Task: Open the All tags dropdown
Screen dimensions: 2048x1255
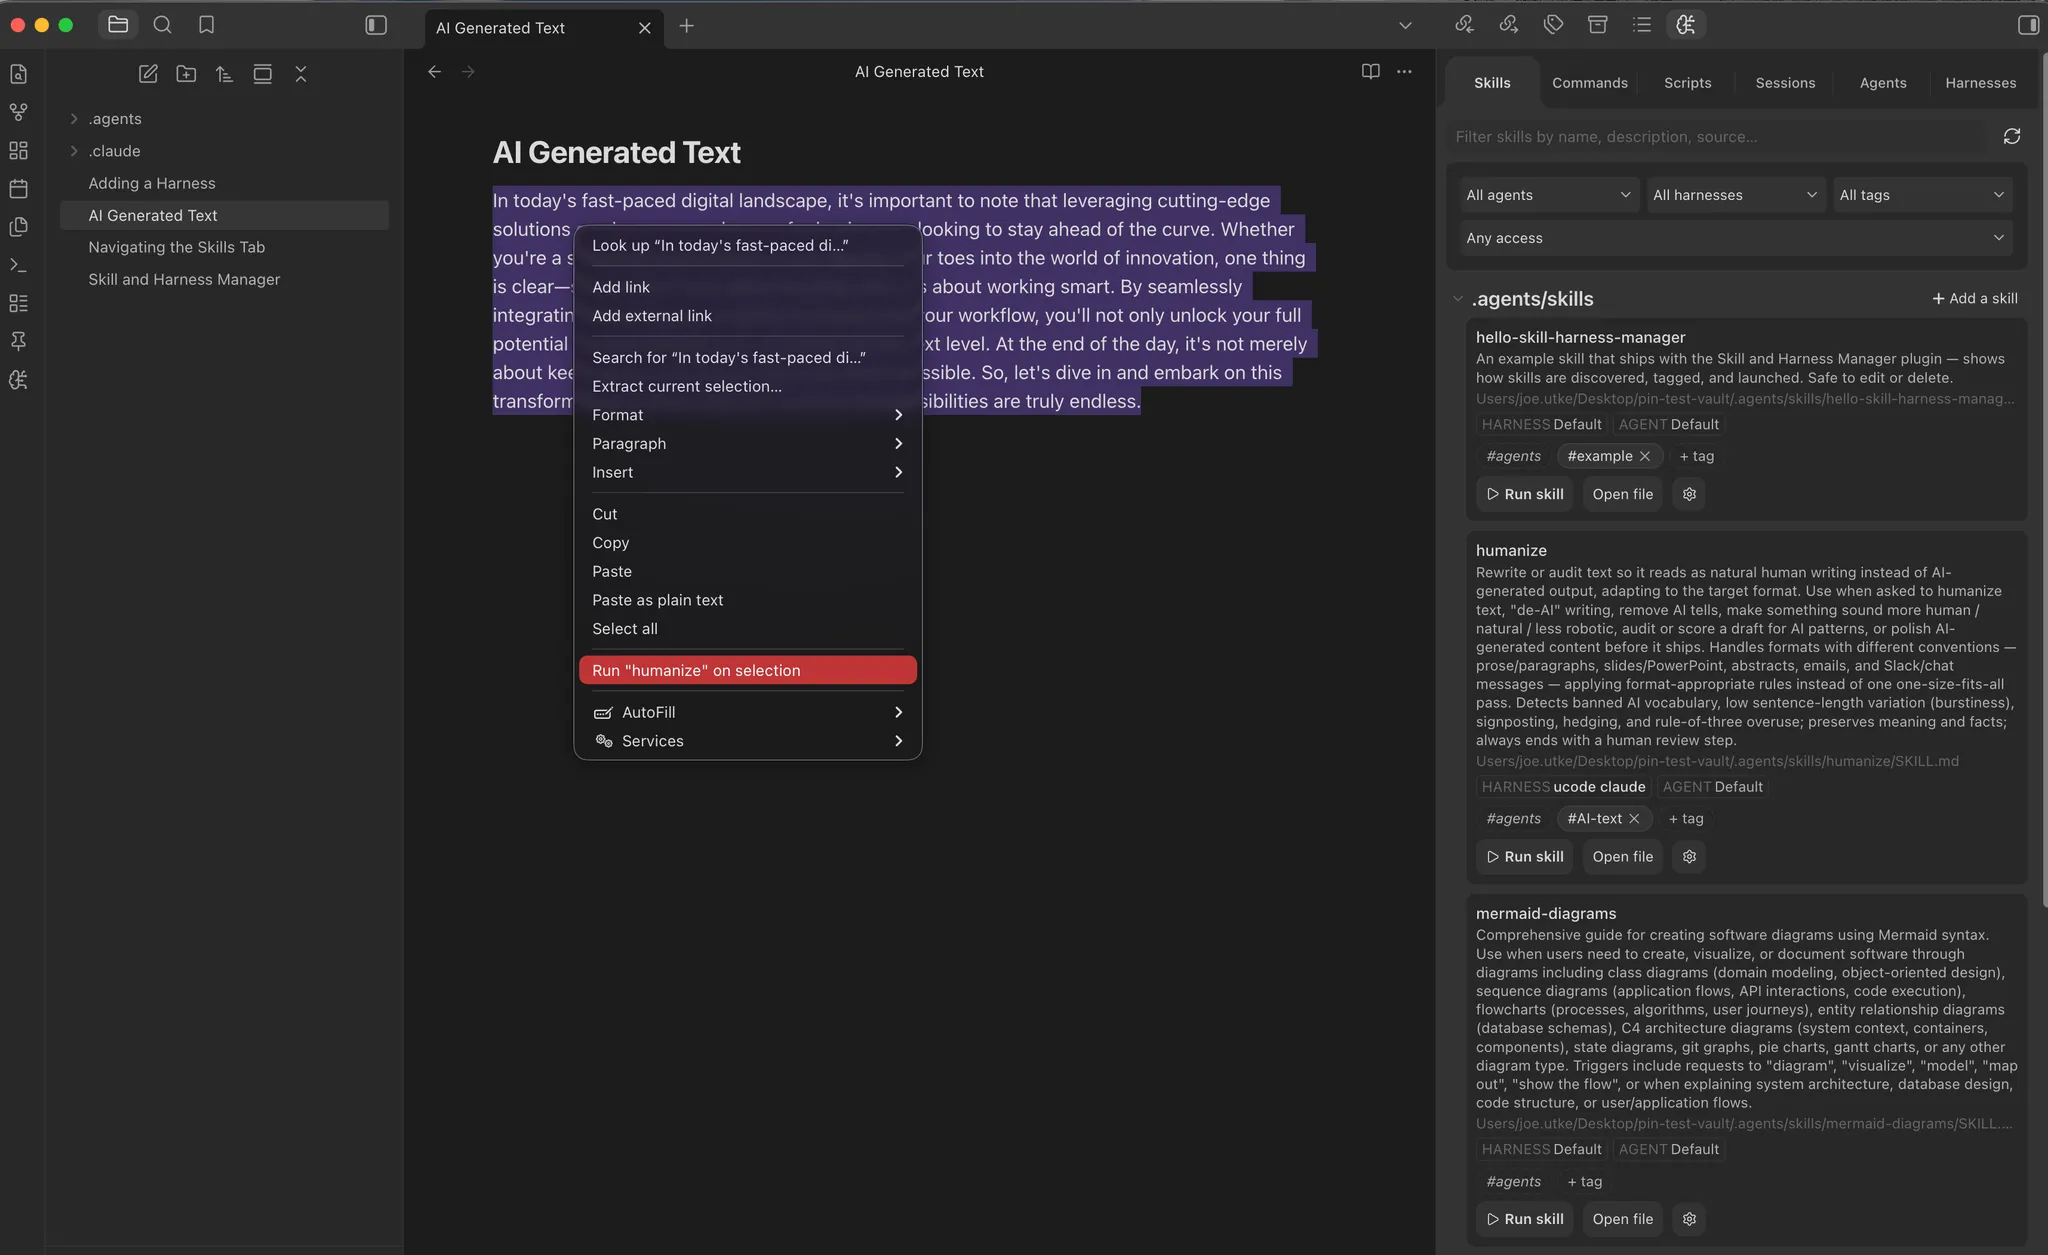Action: (1922, 195)
